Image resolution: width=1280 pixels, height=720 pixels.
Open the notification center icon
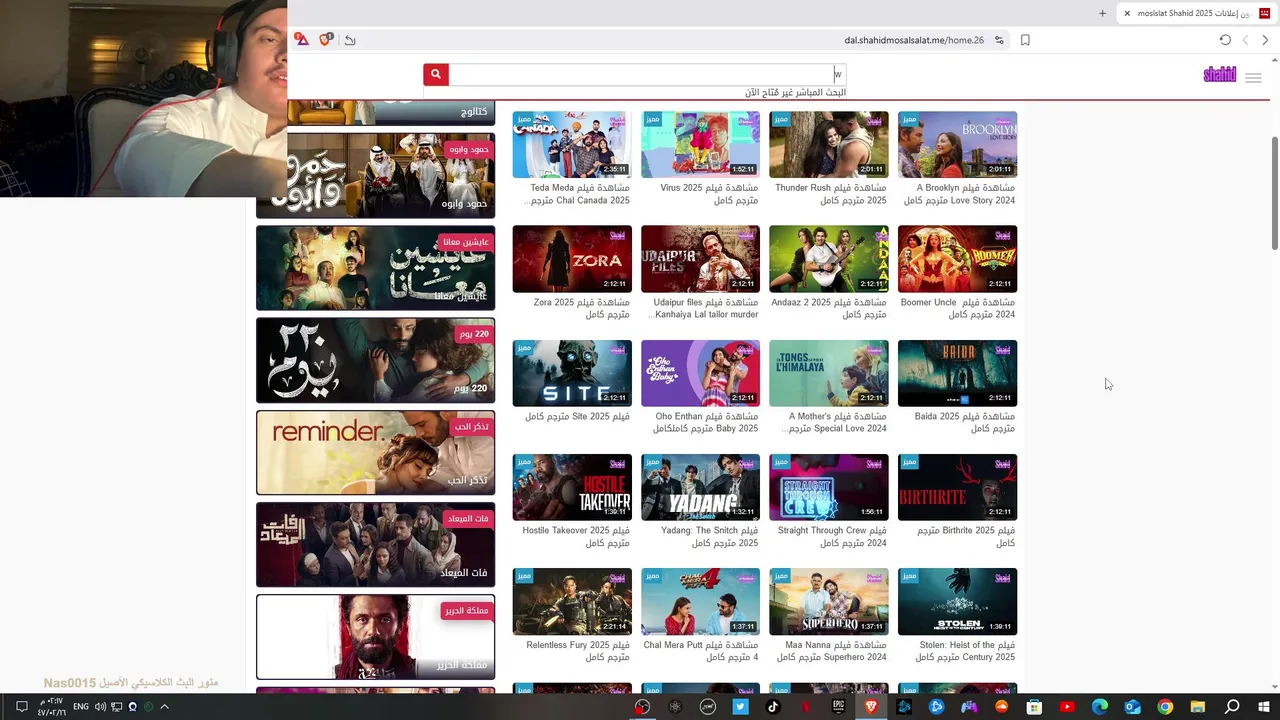21,707
